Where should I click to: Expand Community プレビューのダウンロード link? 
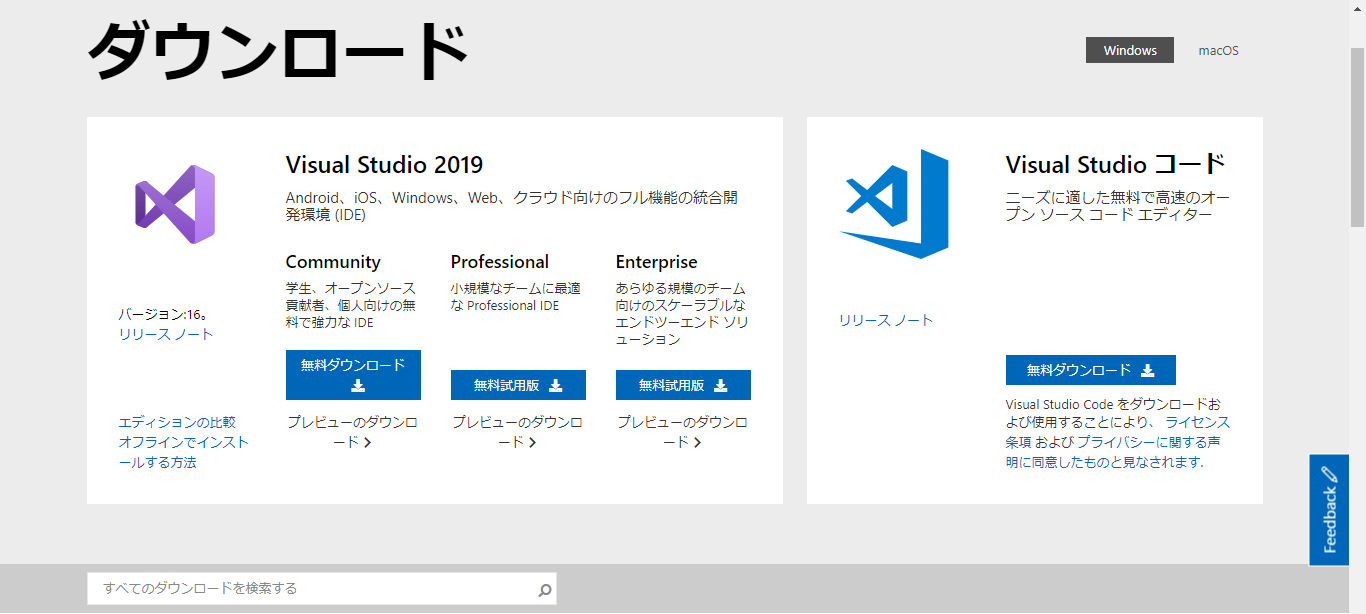tap(353, 432)
